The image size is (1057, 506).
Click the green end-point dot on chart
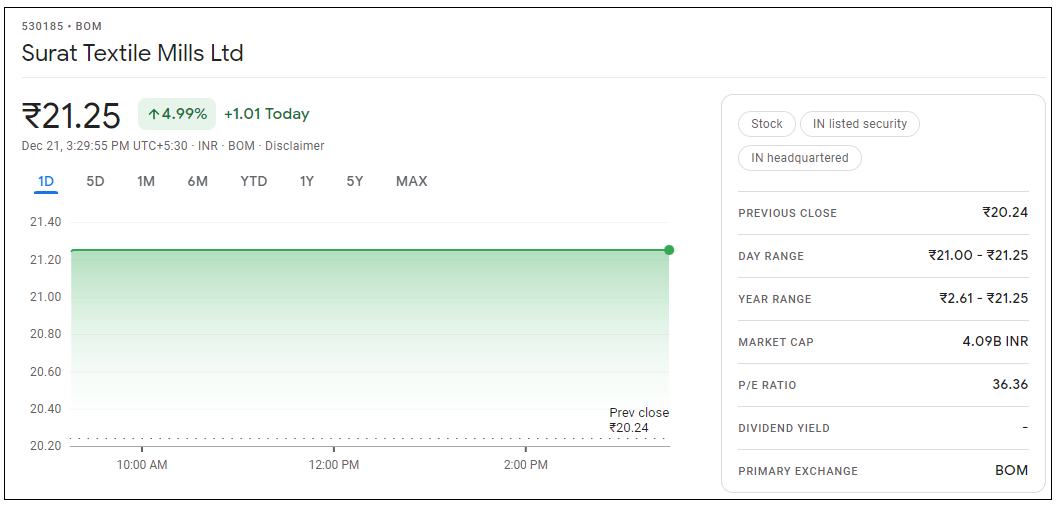coord(669,250)
